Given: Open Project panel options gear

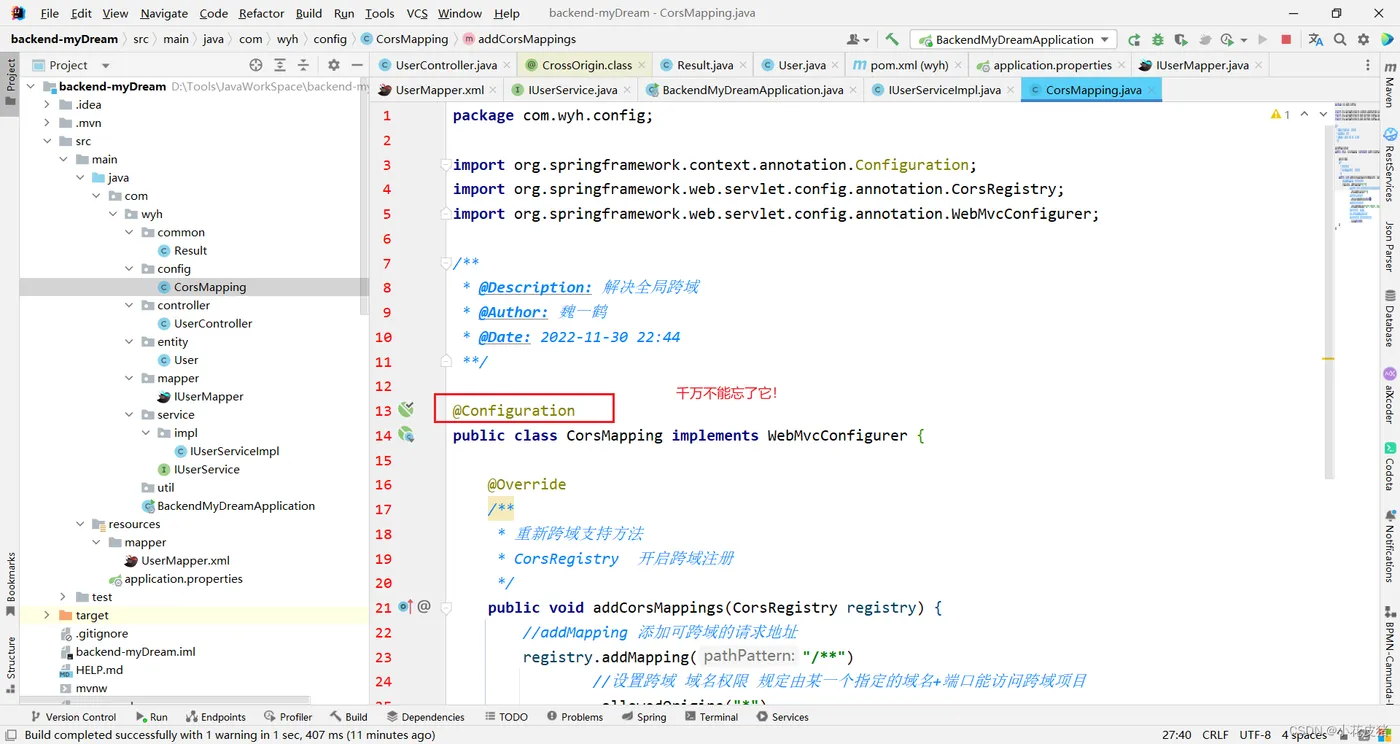Looking at the screenshot, I should pos(334,65).
